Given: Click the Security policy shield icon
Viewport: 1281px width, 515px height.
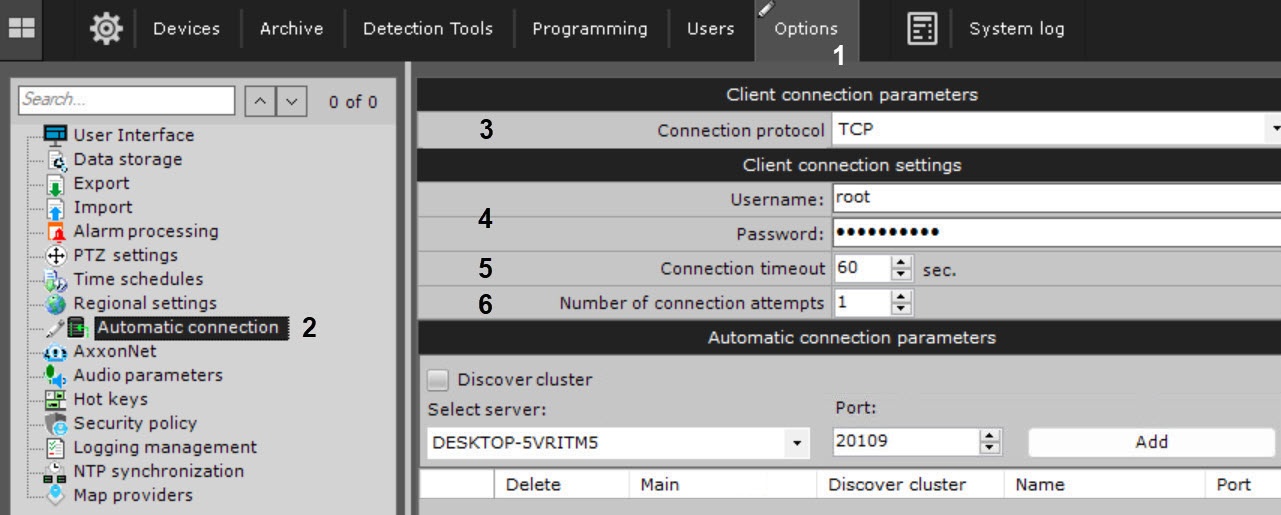Looking at the screenshot, I should (x=56, y=424).
